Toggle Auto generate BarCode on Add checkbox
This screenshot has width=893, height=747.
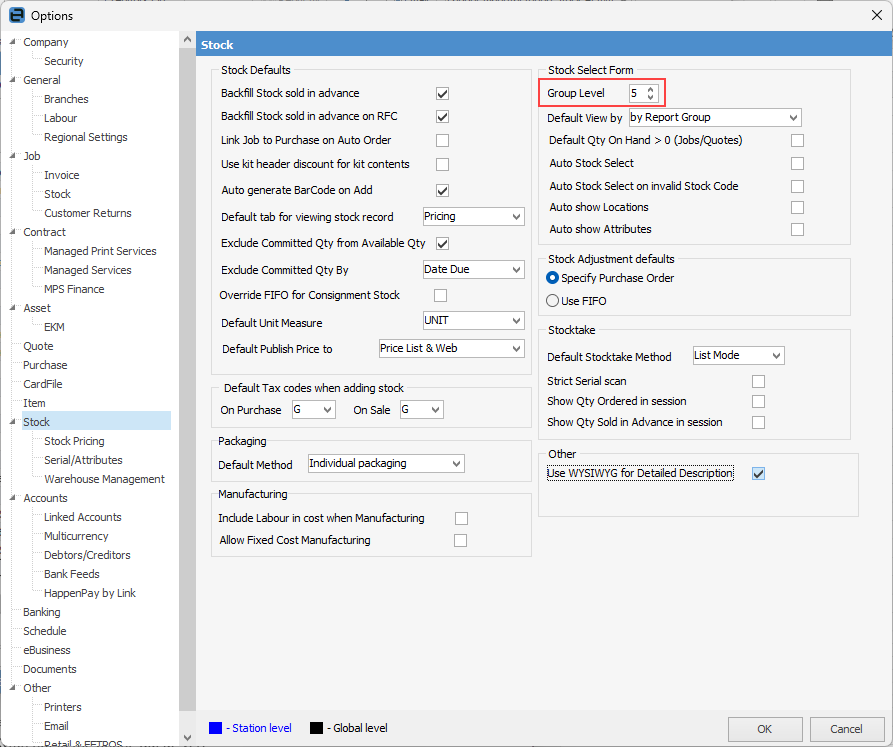click(x=442, y=191)
